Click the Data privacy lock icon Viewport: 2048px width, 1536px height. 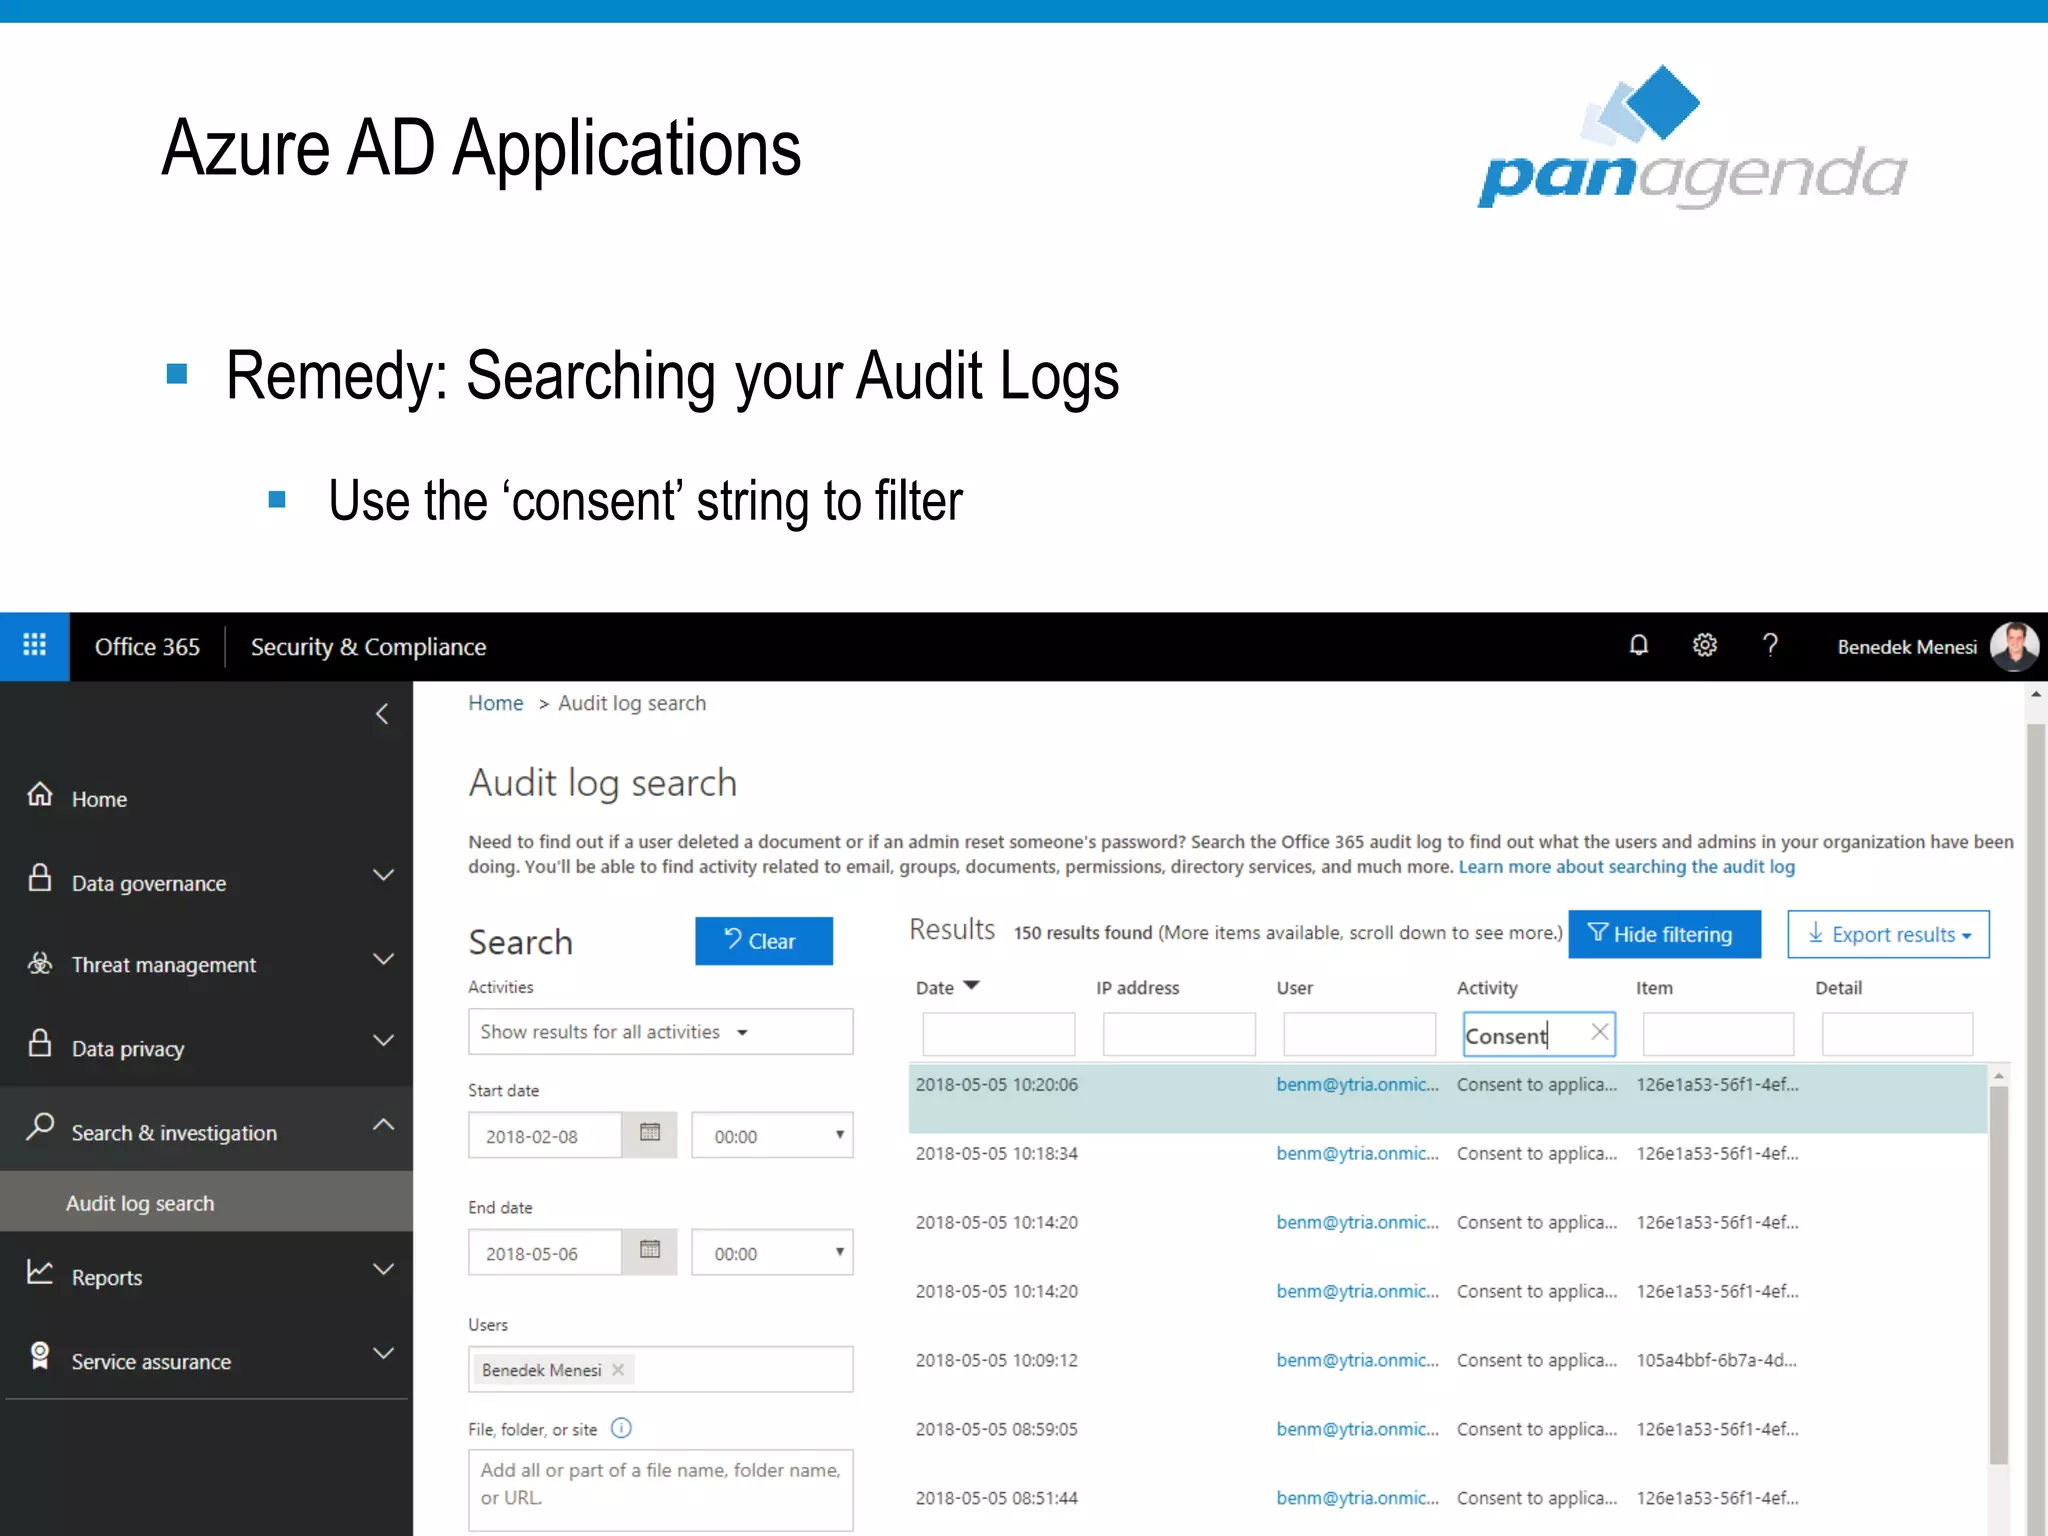pyautogui.click(x=40, y=1043)
